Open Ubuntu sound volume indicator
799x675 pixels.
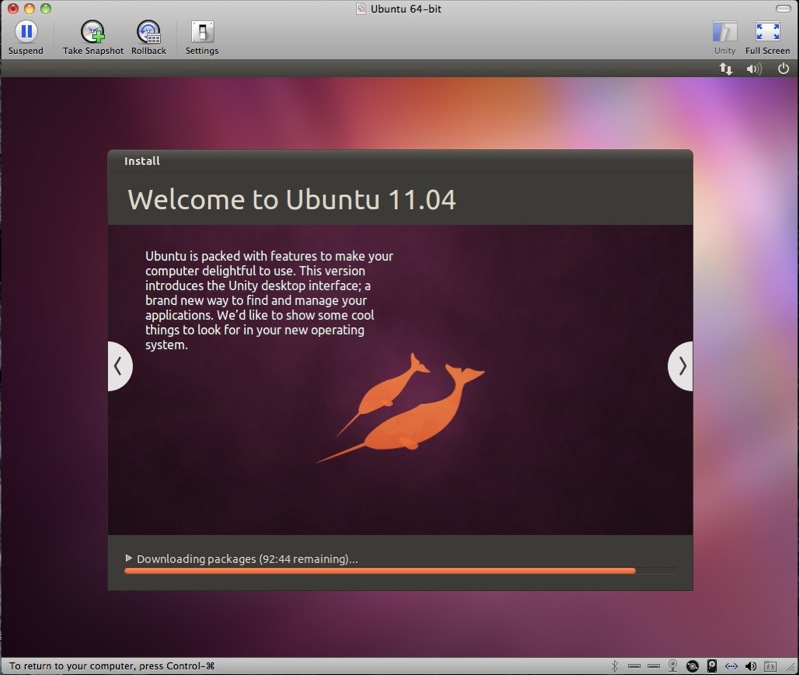(x=754, y=69)
